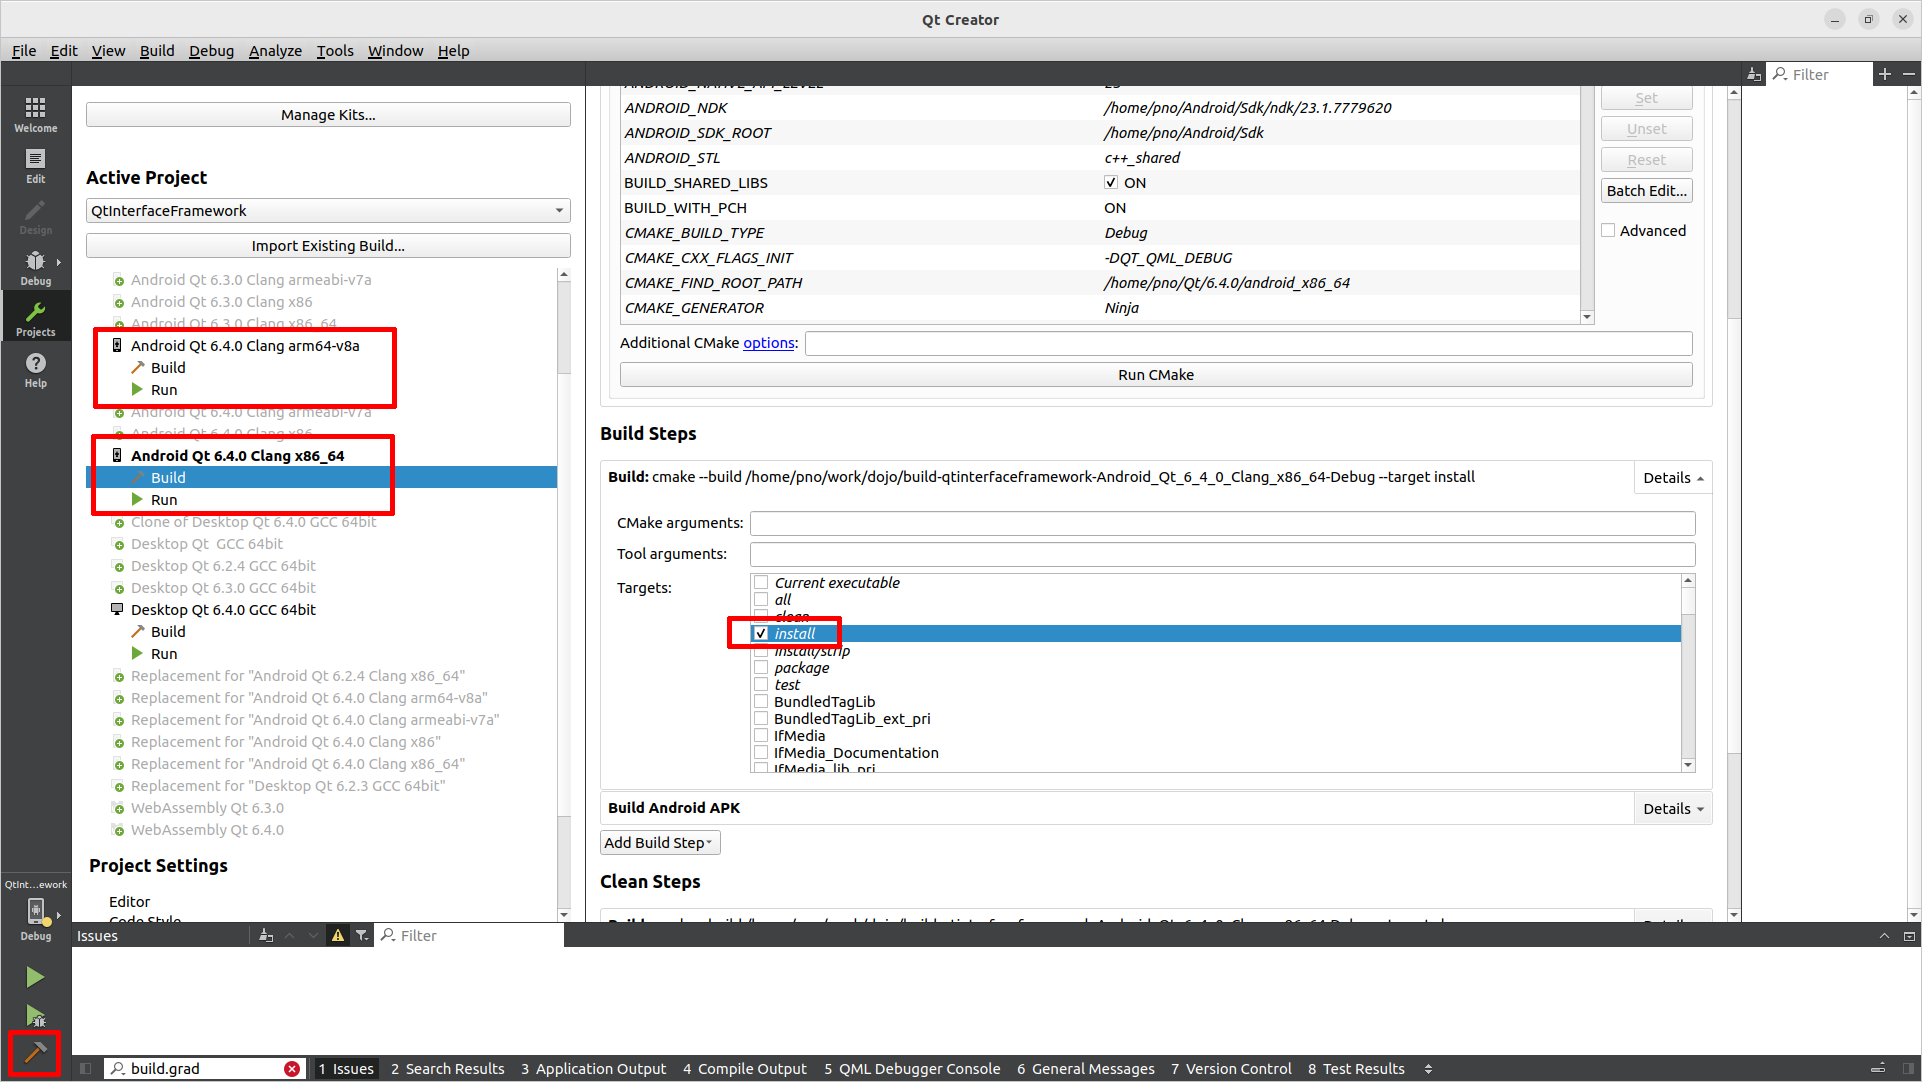Click the Start Debugging run icon
The image size is (1922, 1082).
click(x=35, y=1017)
